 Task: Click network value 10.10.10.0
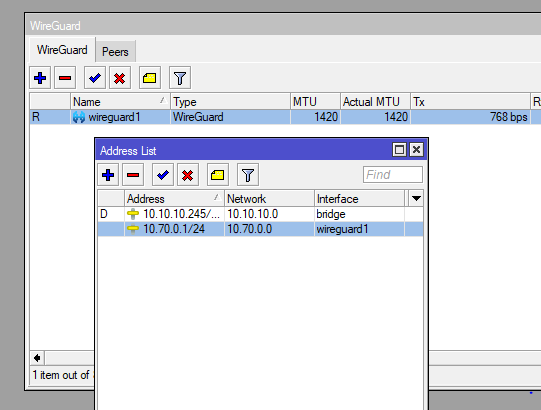tap(253, 214)
